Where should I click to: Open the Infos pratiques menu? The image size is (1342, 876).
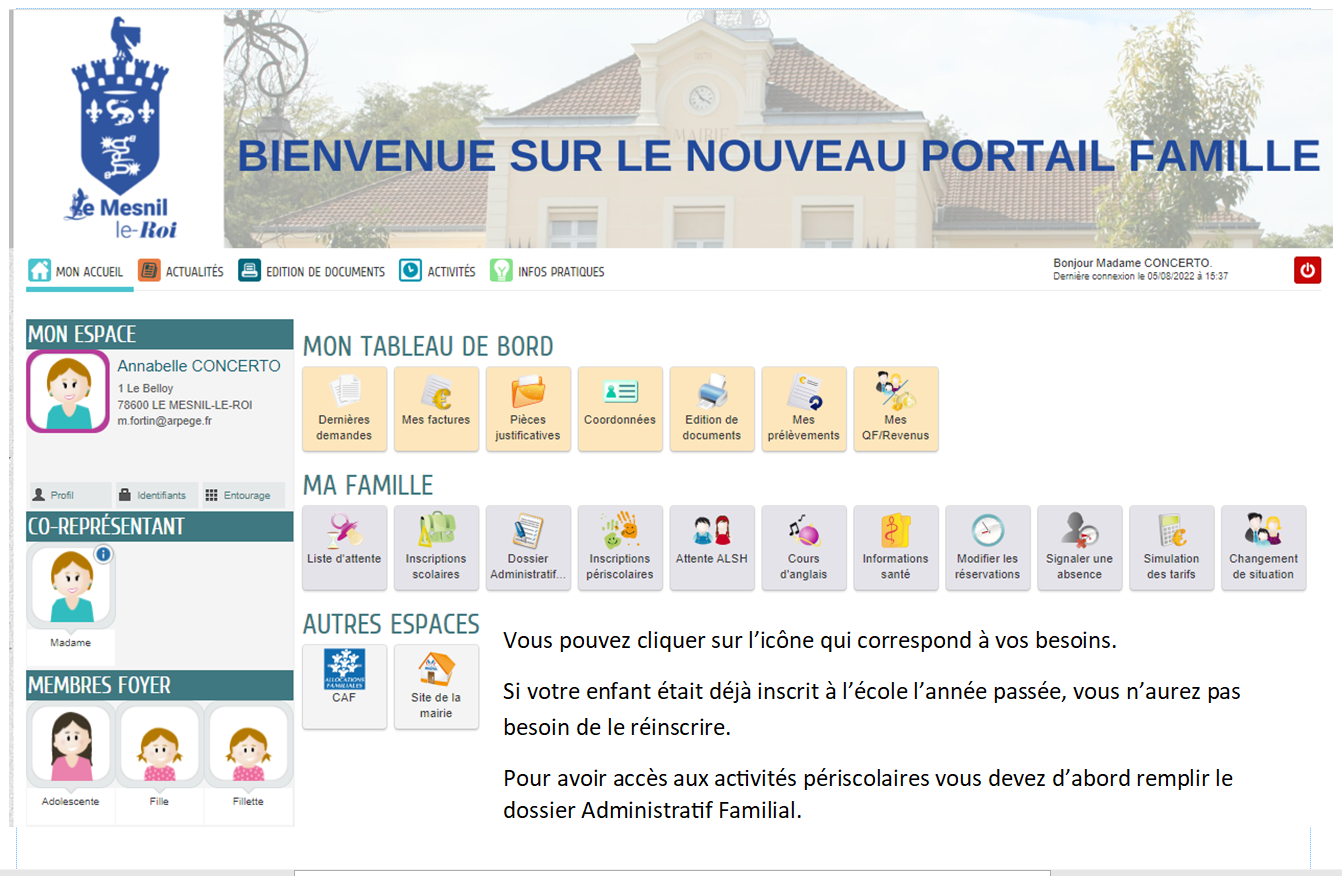coord(547,271)
